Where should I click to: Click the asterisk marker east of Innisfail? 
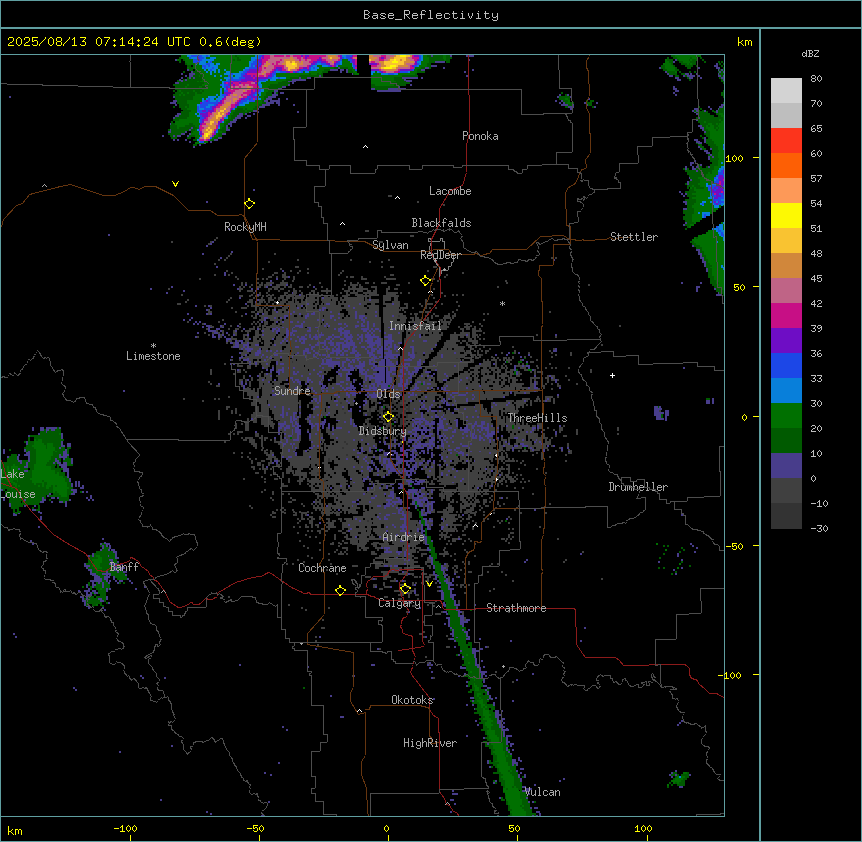click(502, 303)
